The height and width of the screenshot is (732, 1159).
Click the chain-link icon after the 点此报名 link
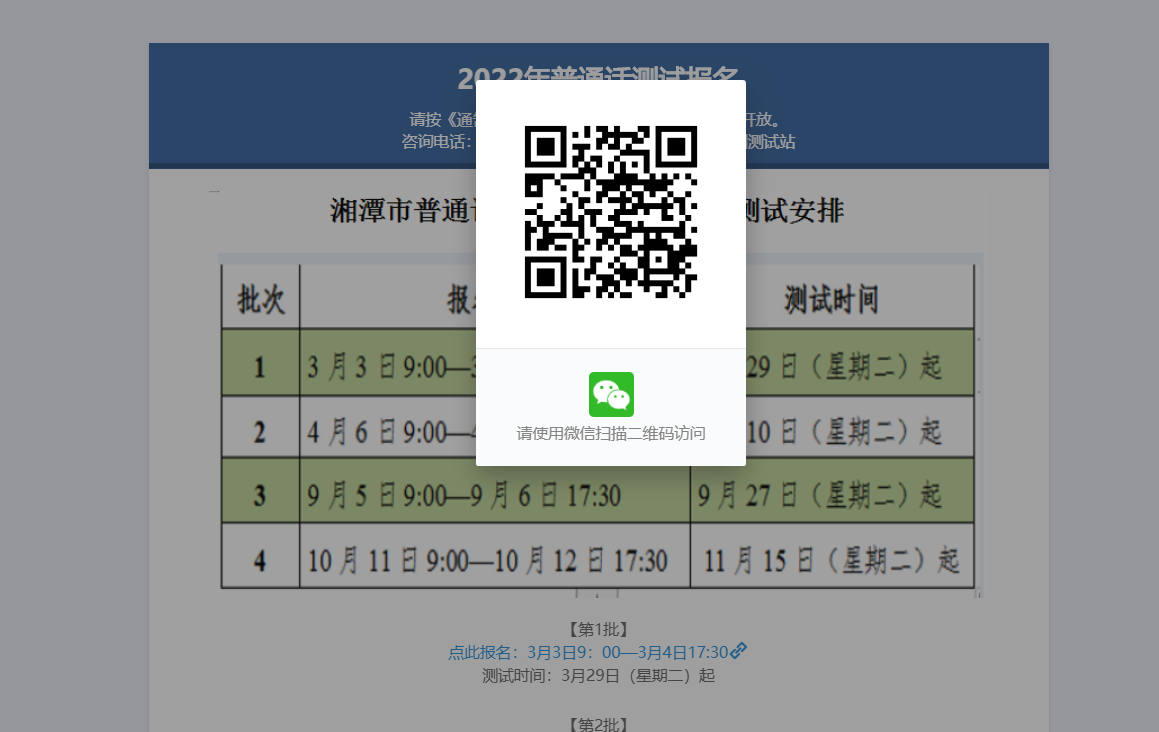point(738,651)
